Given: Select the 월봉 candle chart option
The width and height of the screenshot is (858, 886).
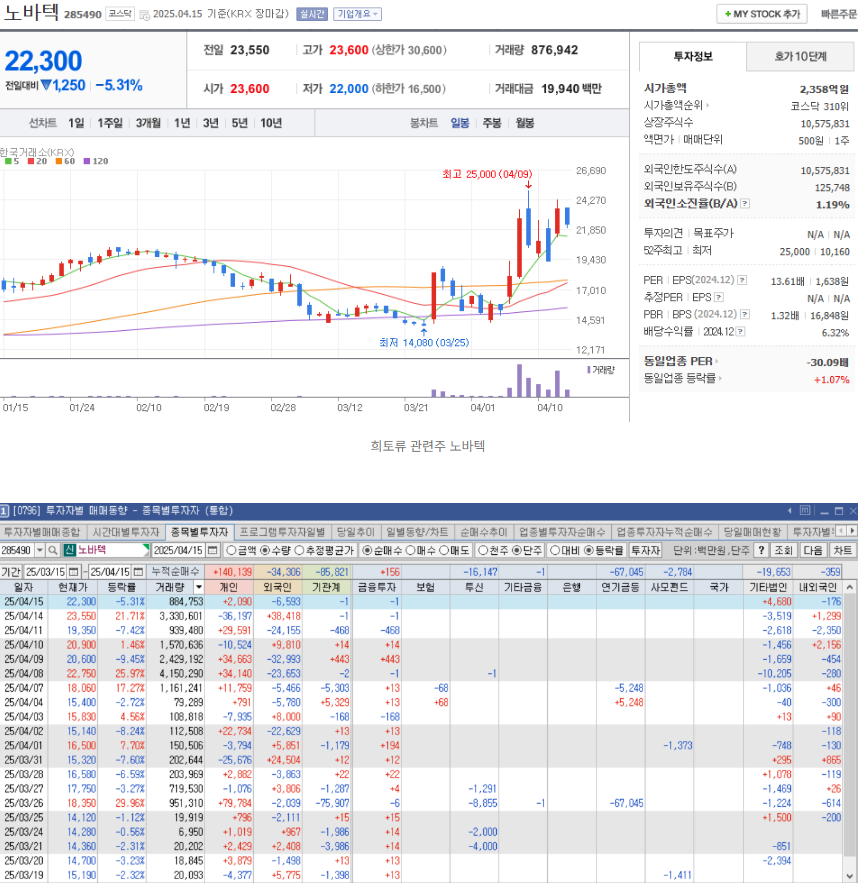Looking at the screenshot, I should (525, 123).
